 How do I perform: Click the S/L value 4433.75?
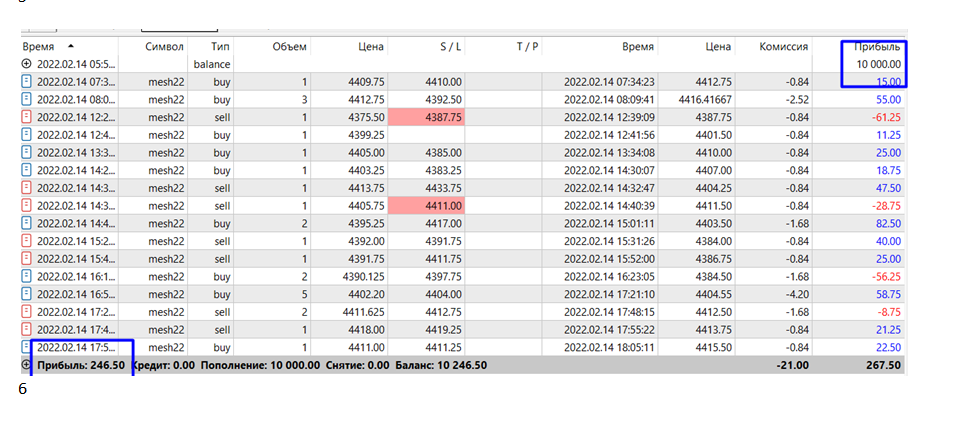[443, 188]
